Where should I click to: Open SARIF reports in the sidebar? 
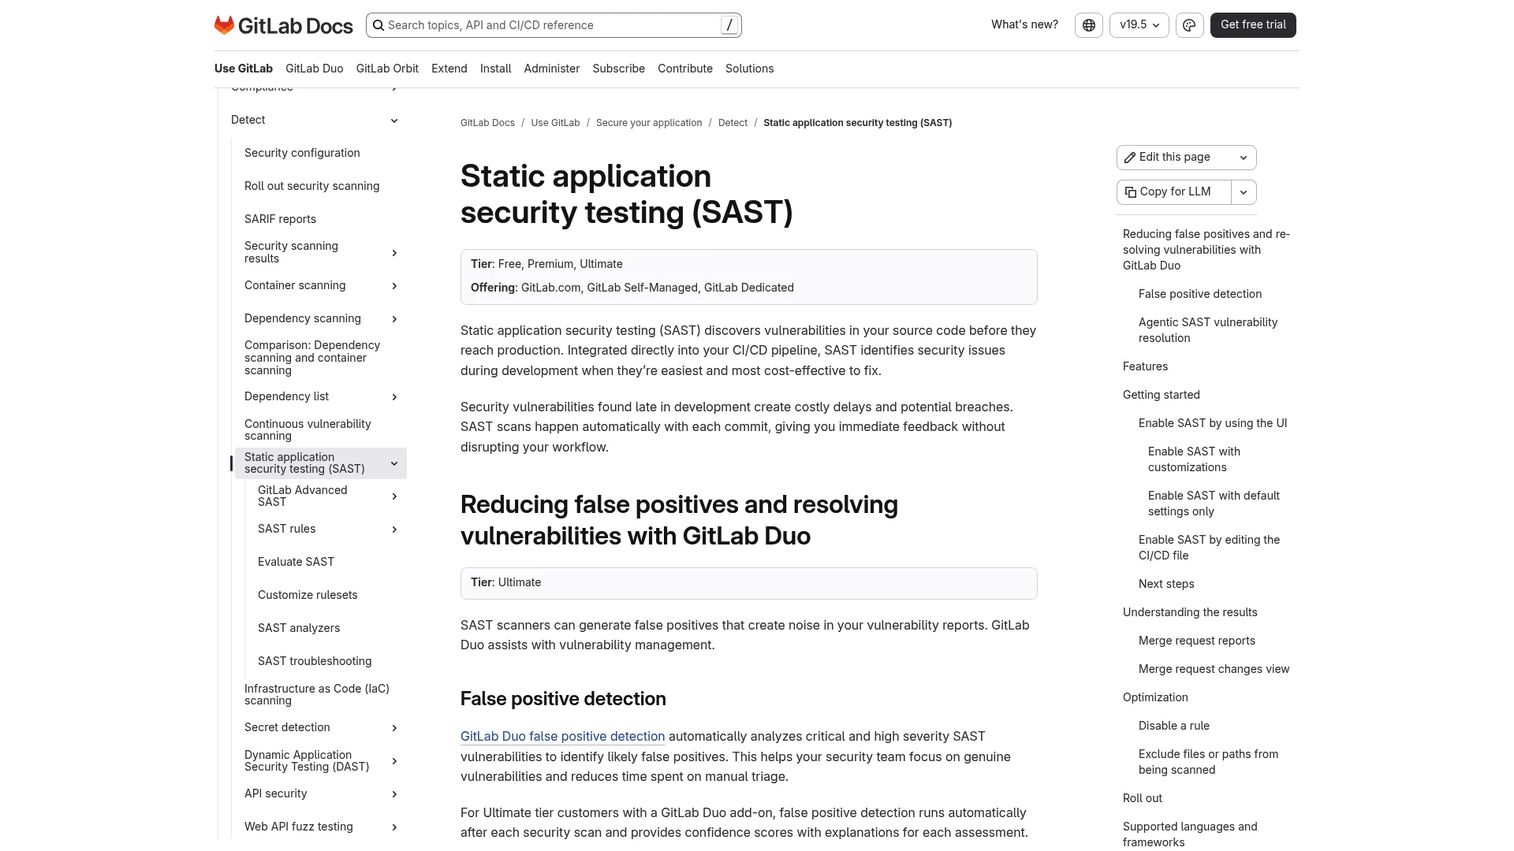pyautogui.click(x=280, y=219)
